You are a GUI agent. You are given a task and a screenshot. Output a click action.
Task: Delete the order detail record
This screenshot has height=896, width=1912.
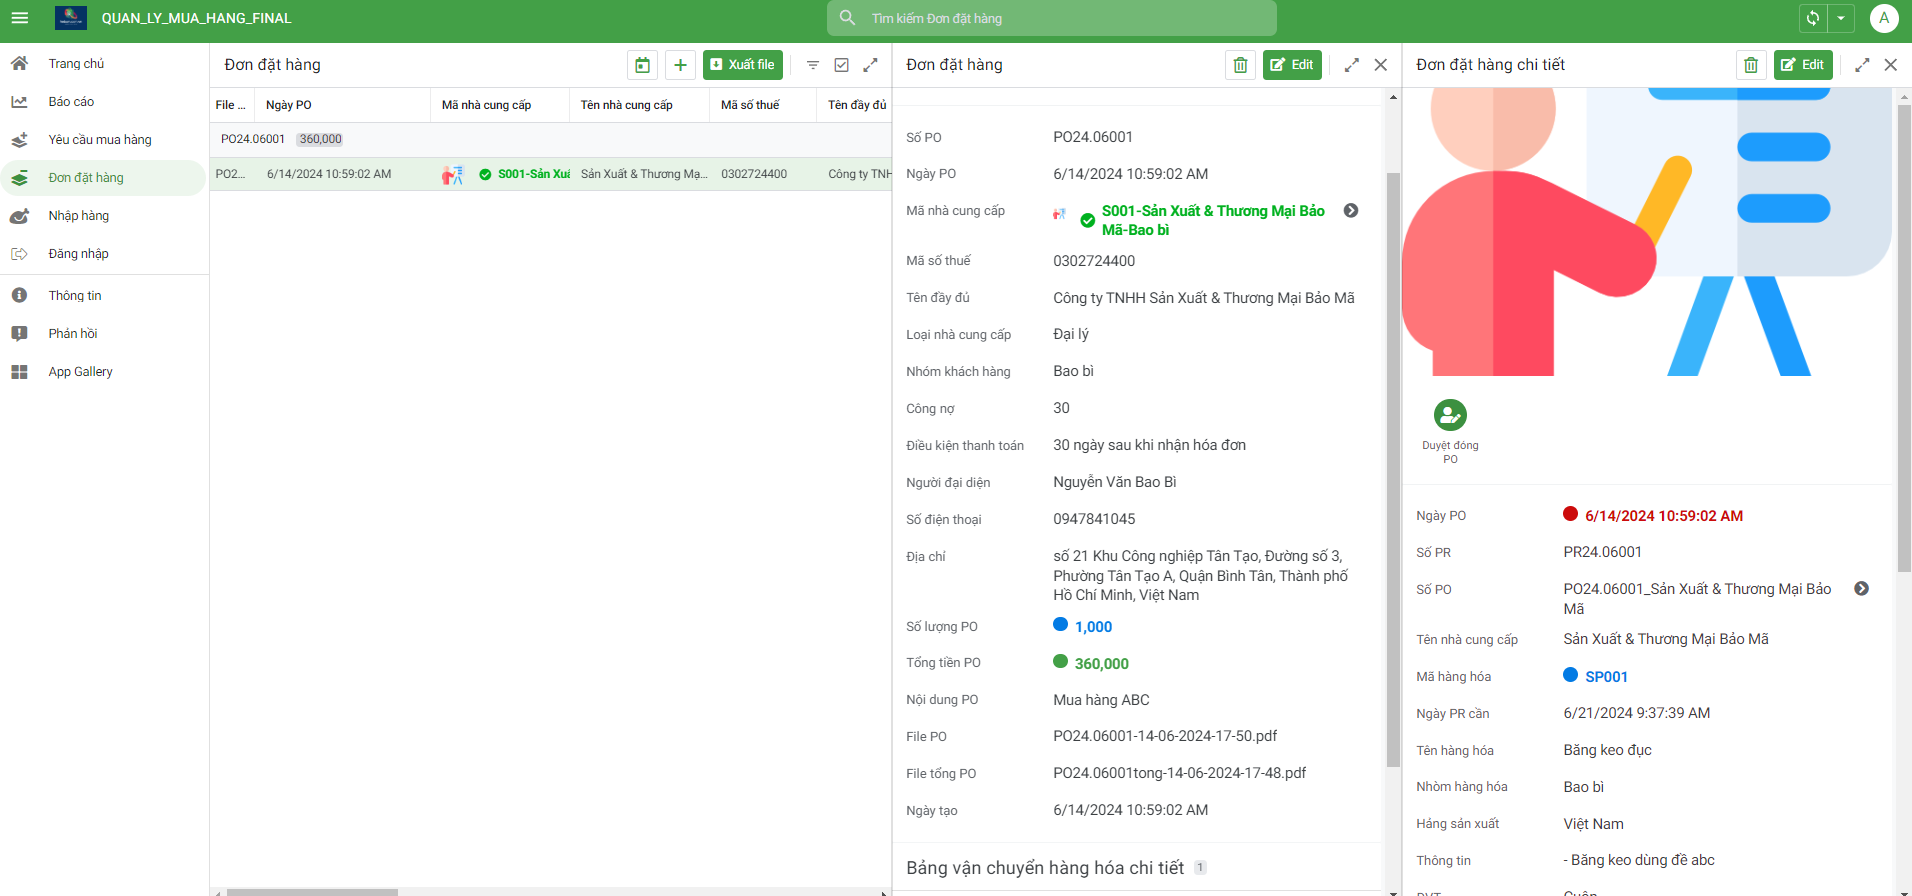(x=1750, y=65)
